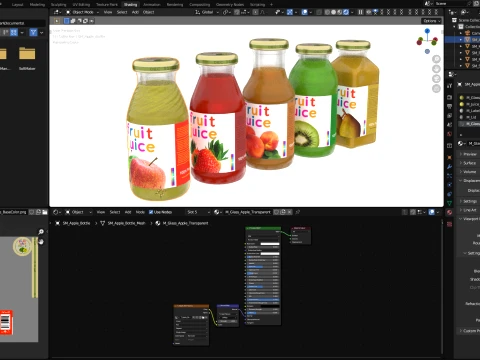
Task: Switch to the Layout workspace tab
Action: [x=17, y=5]
